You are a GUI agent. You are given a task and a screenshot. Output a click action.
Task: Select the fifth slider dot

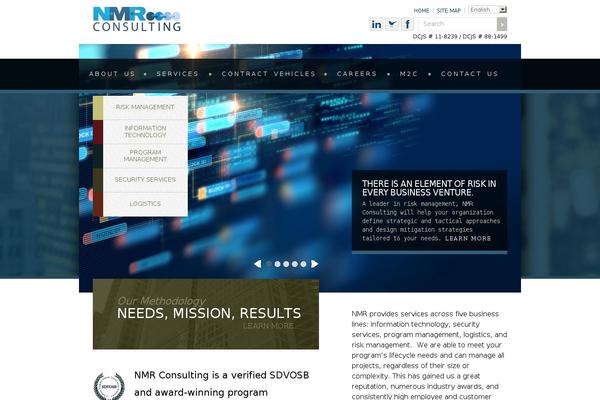coord(303,264)
